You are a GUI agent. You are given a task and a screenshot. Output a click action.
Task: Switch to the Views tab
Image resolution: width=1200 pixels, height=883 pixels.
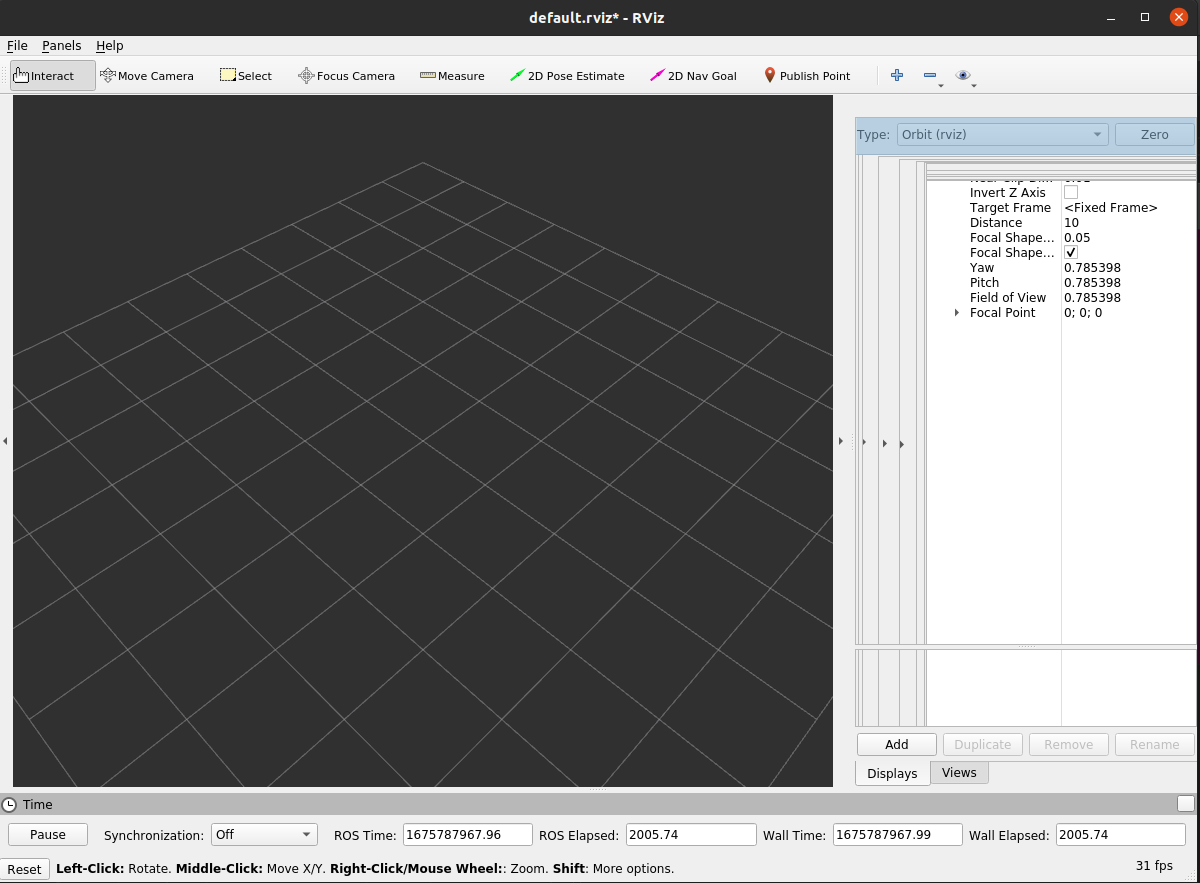(959, 772)
